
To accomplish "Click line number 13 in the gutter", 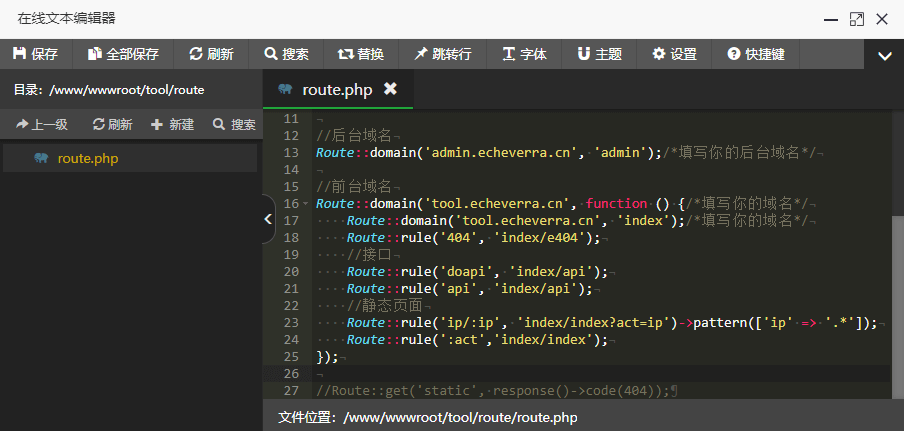I will [x=292, y=153].
